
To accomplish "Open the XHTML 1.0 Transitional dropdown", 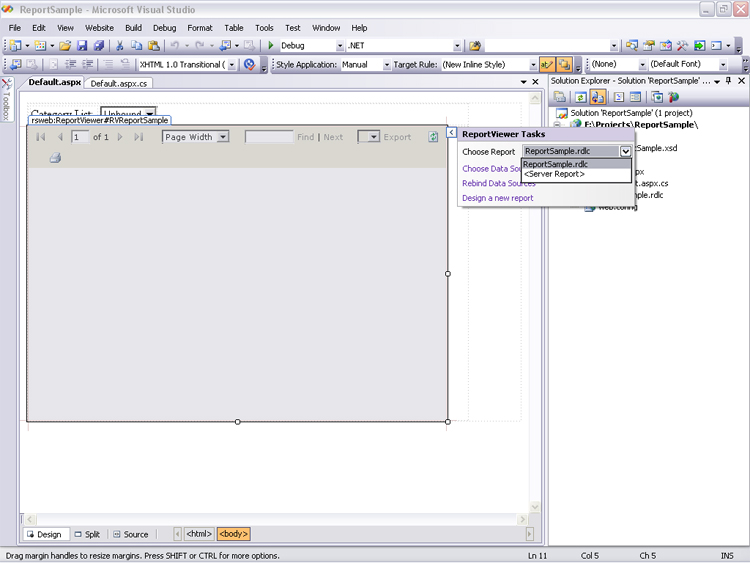I will (x=232, y=65).
